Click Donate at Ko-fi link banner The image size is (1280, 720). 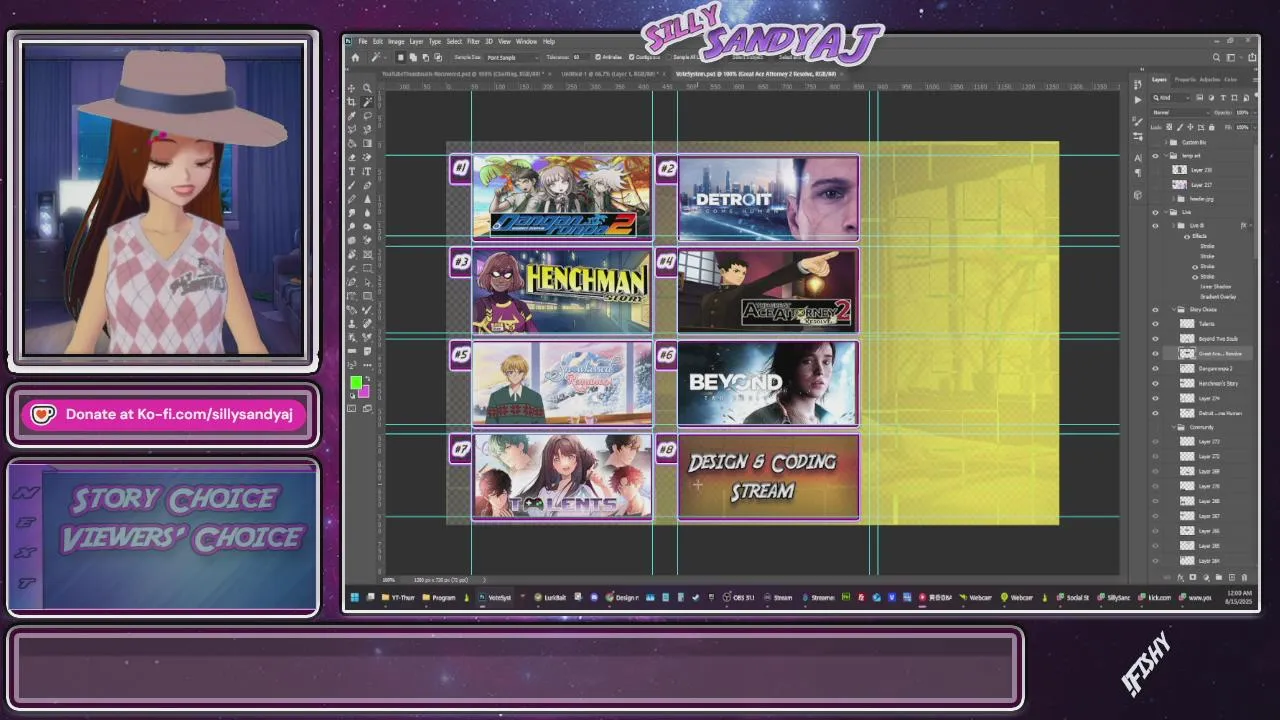click(162, 414)
